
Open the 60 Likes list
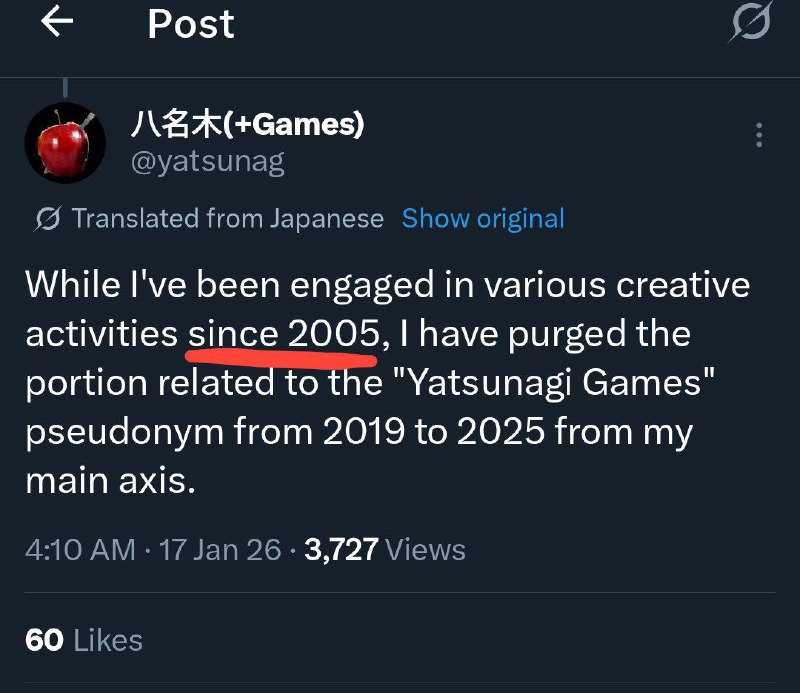click(x=84, y=640)
